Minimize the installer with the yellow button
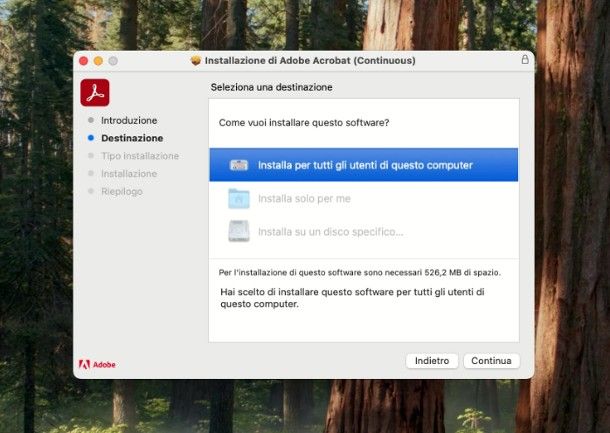The height and width of the screenshot is (433, 610). [x=99, y=61]
